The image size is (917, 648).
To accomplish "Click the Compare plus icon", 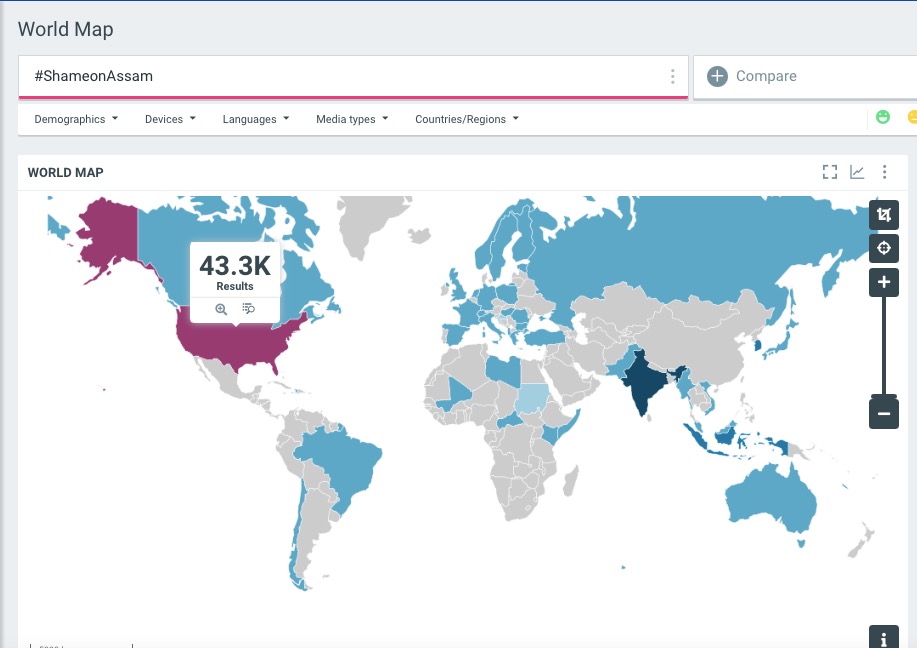I will (x=717, y=76).
